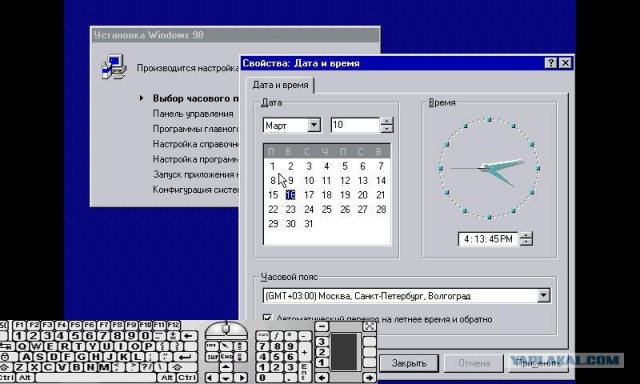Tap the numpad 0 key
Screen dimensions: 640x384
(269, 378)
